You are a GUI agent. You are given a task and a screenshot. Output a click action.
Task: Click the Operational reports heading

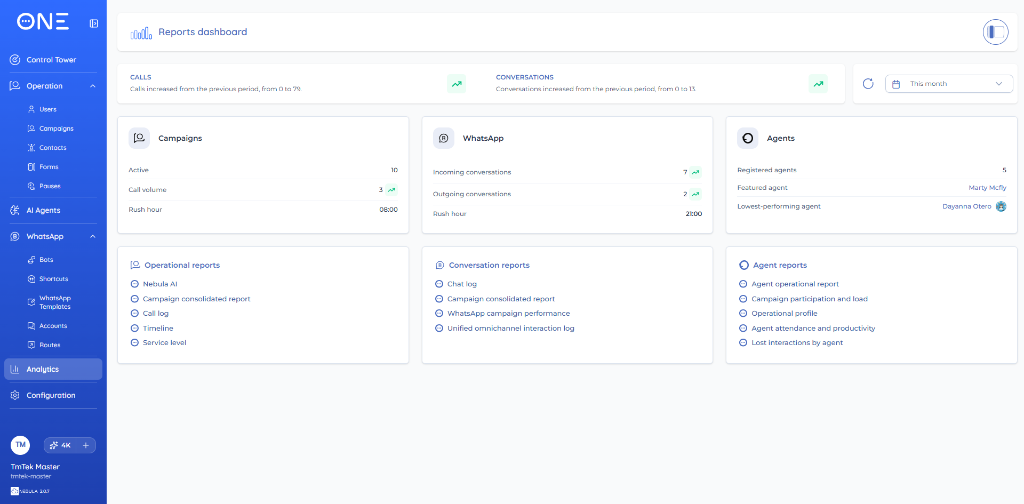[182, 266]
